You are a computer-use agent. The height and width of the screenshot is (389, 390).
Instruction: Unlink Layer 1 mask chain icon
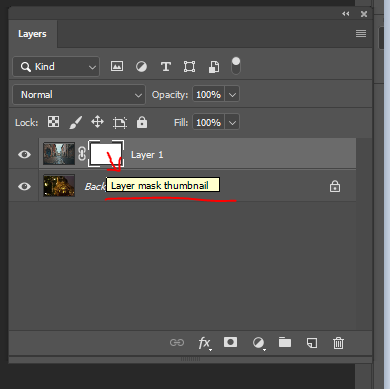tap(82, 154)
